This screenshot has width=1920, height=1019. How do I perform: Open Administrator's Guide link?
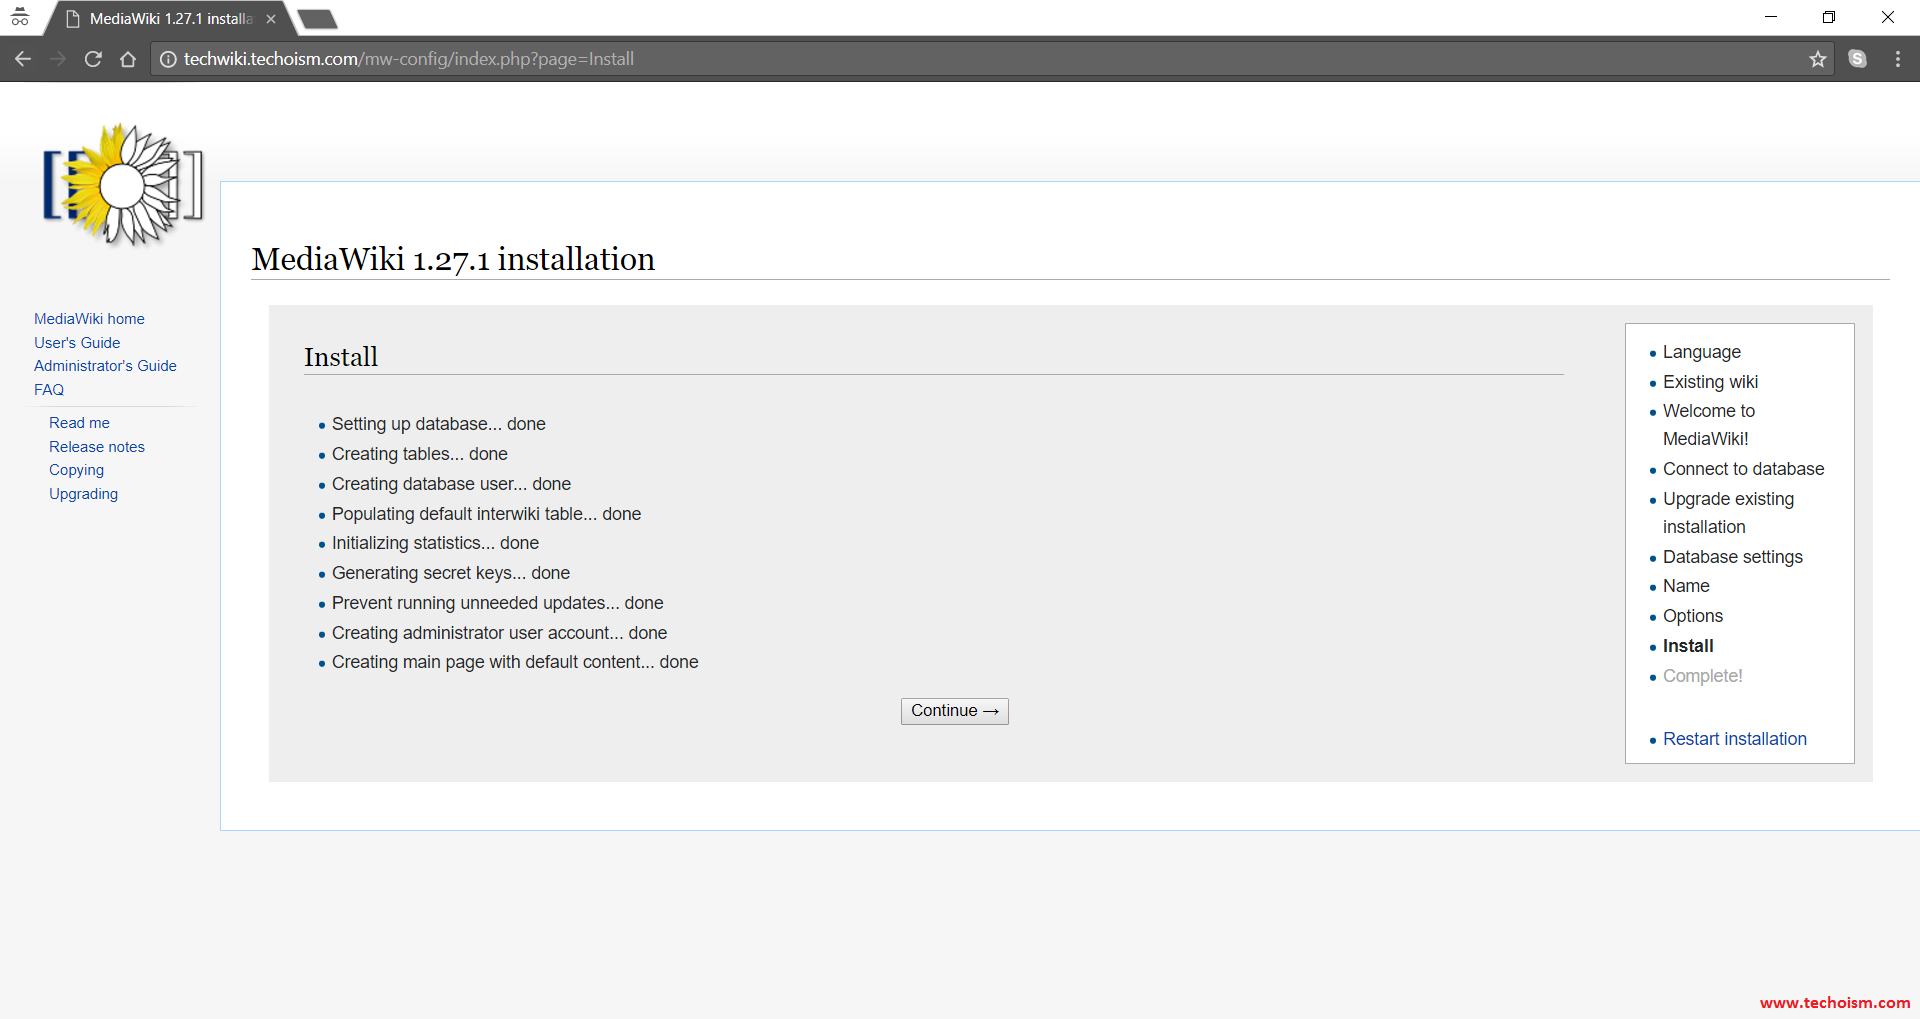pyautogui.click(x=105, y=366)
